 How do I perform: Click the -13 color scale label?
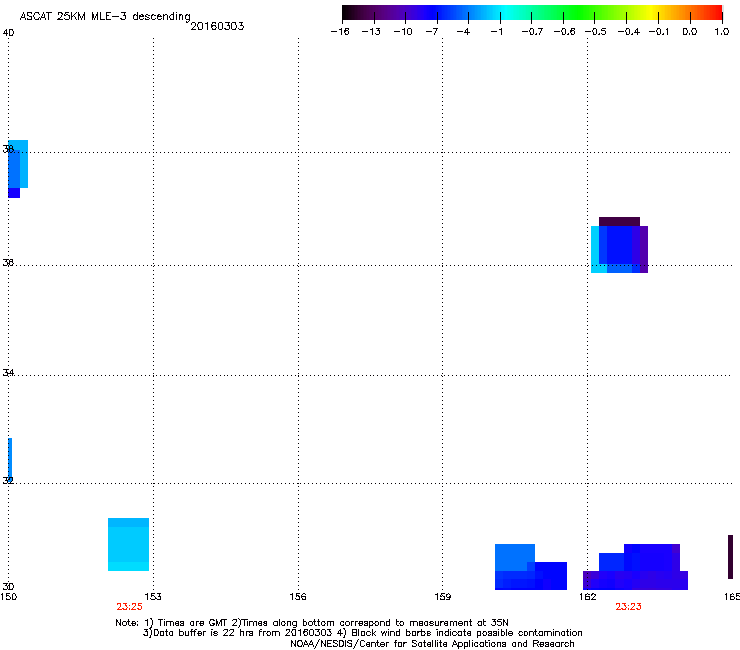point(371,32)
